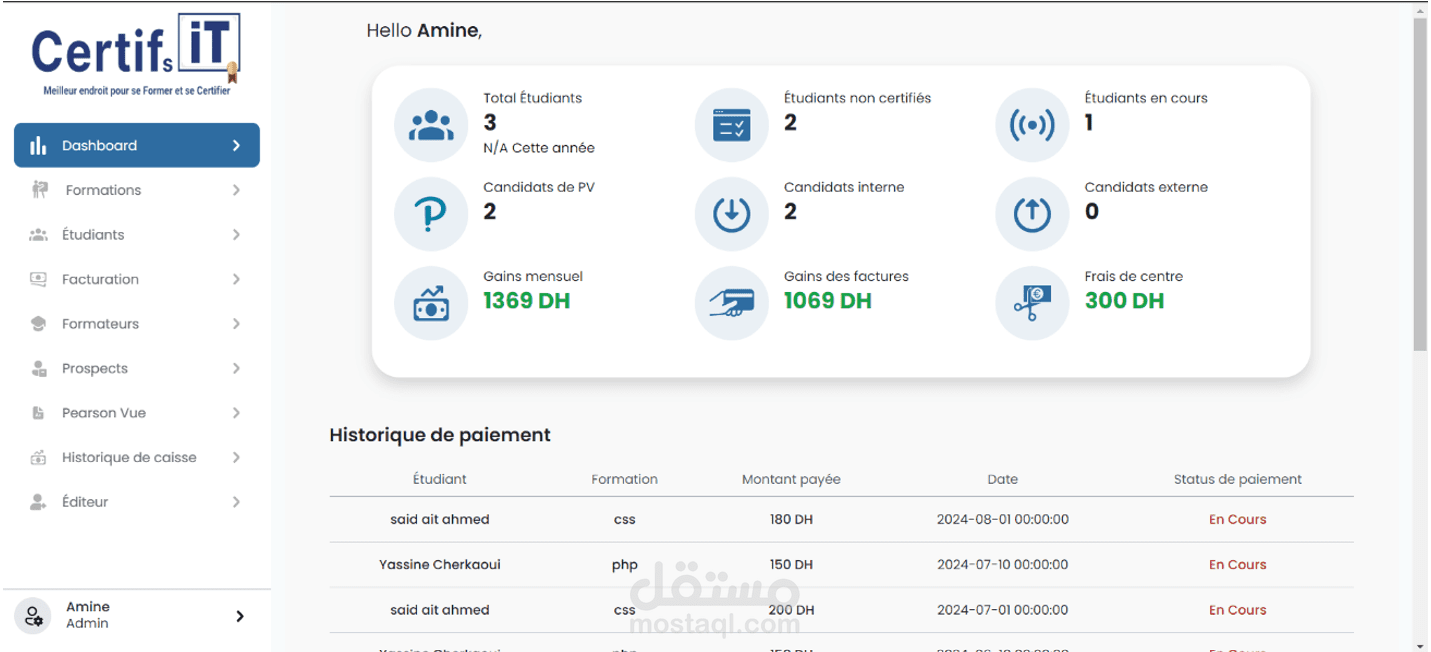Click the 1369 DH monthly gains value
The height and width of the screenshot is (652, 1431).
click(527, 301)
